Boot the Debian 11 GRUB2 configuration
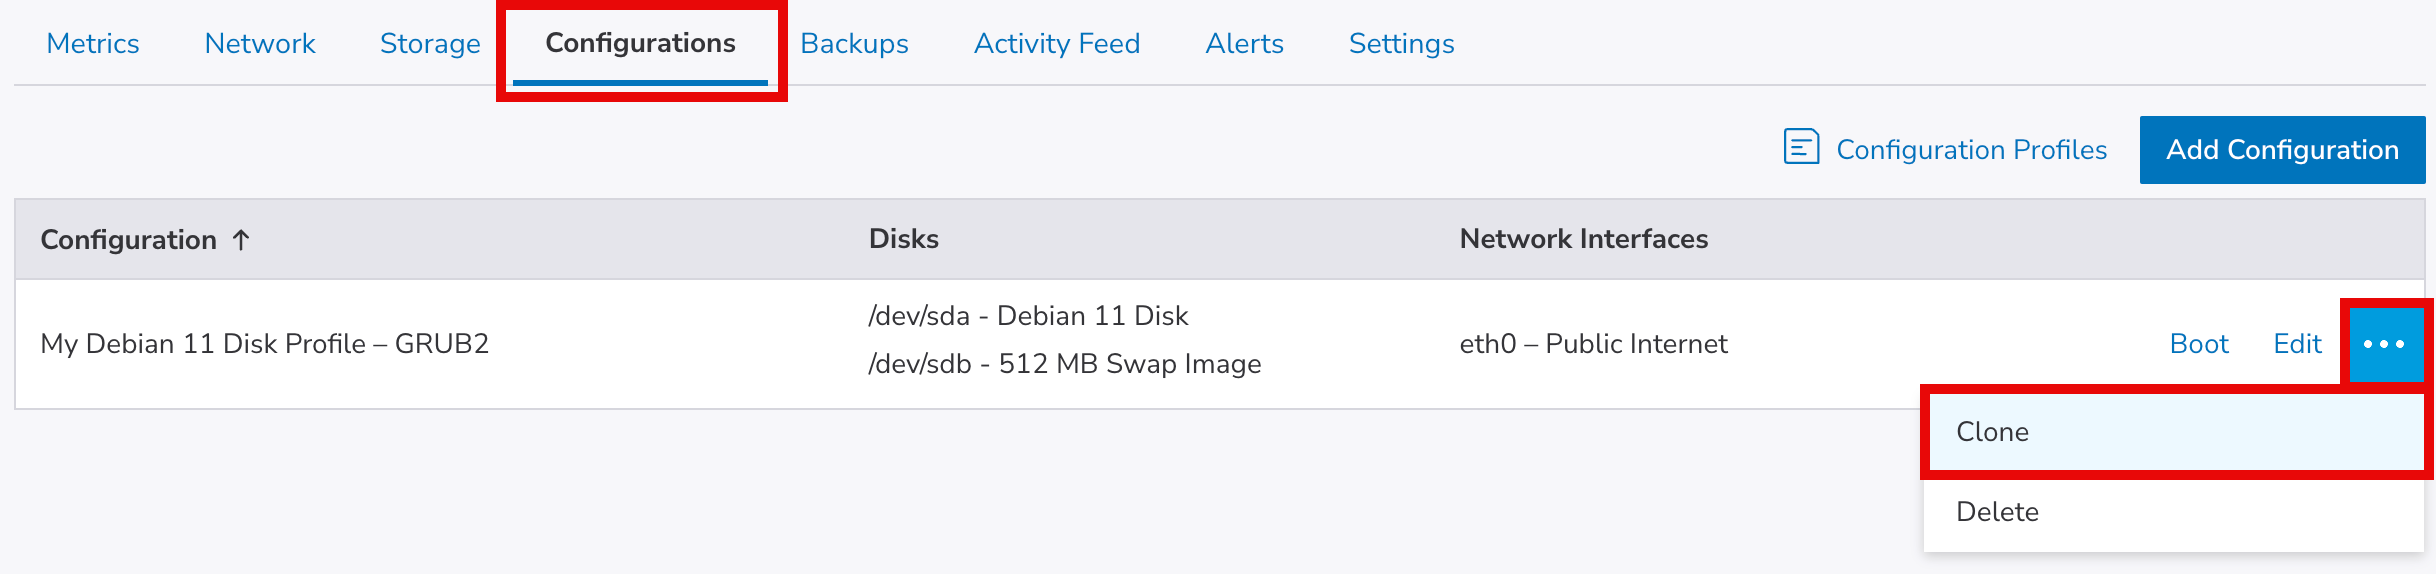 click(2199, 344)
